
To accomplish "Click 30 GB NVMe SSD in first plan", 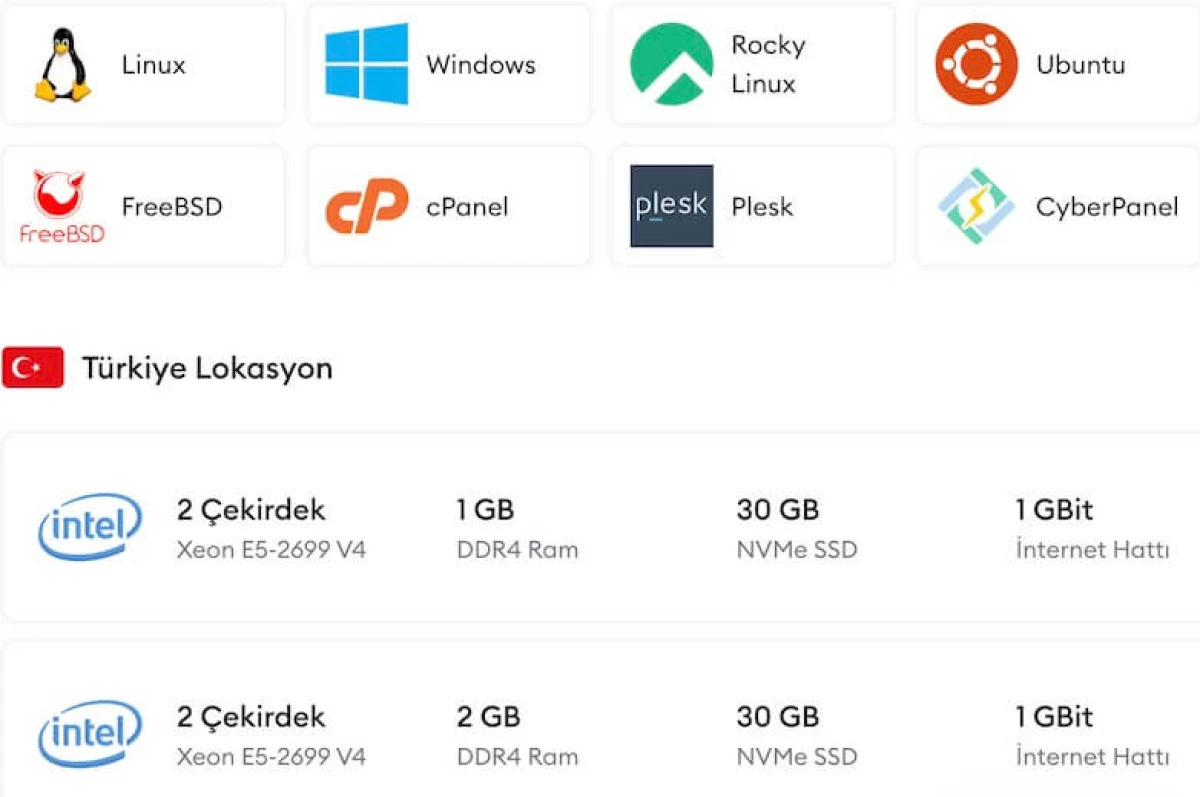I will (x=796, y=527).
